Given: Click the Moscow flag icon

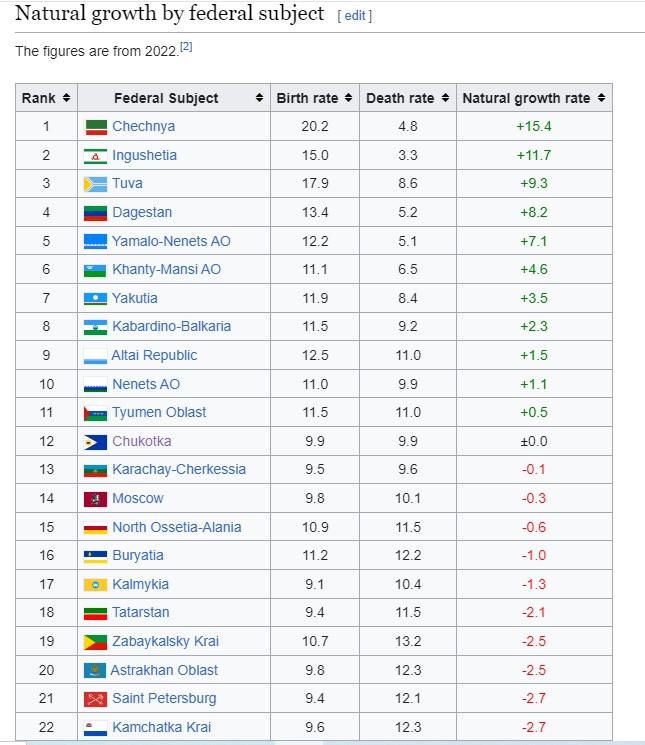Looking at the screenshot, I should pos(96,499).
